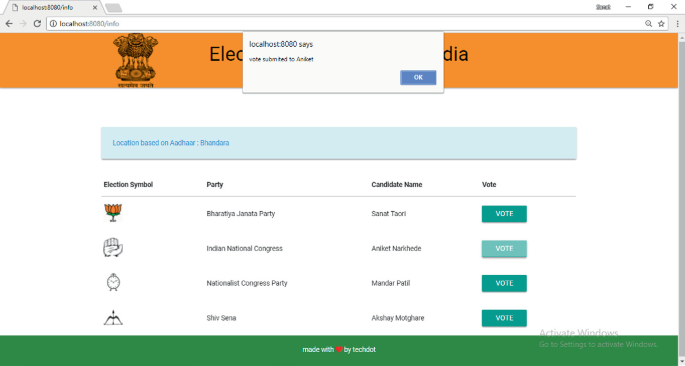Click the Shiv Sena bow and arrow symbol

[x=113, y=318]
